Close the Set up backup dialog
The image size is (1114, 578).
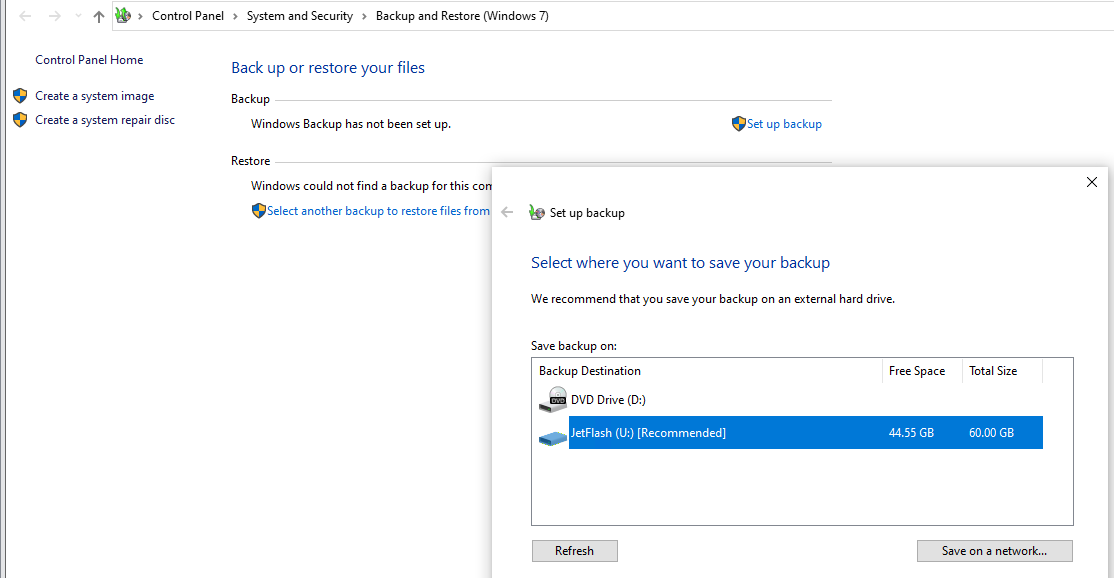1092,182
